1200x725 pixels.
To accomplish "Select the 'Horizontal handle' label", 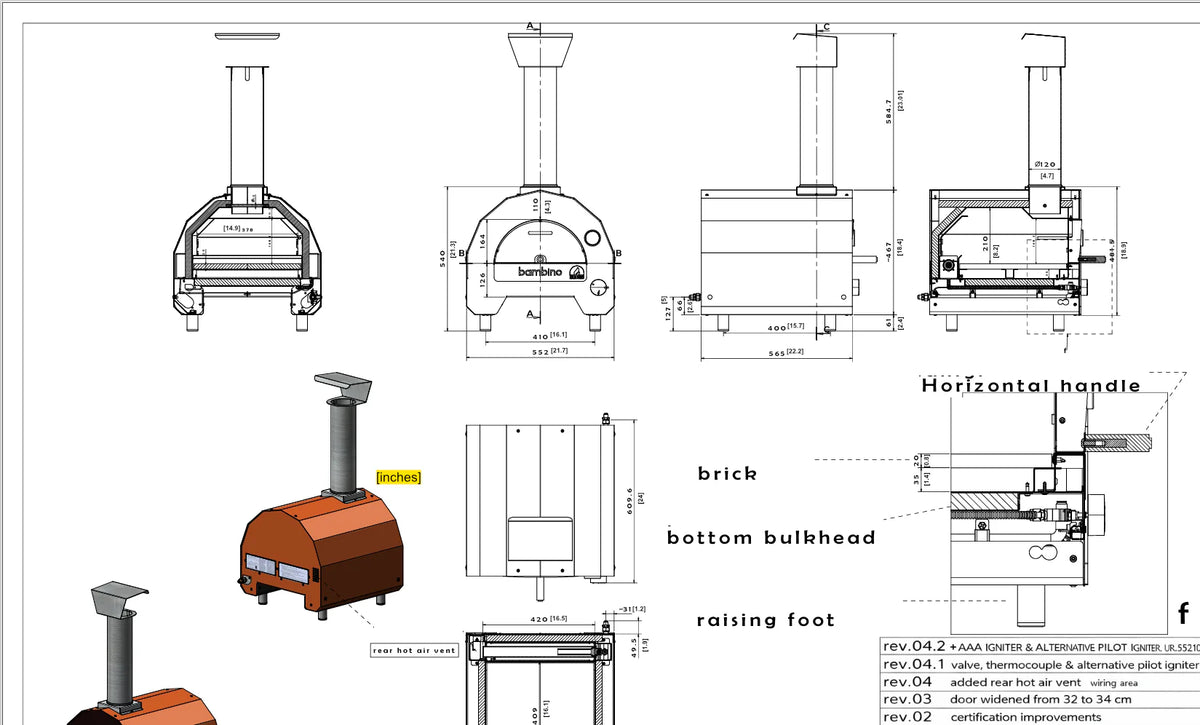I will click(1031, 385).
